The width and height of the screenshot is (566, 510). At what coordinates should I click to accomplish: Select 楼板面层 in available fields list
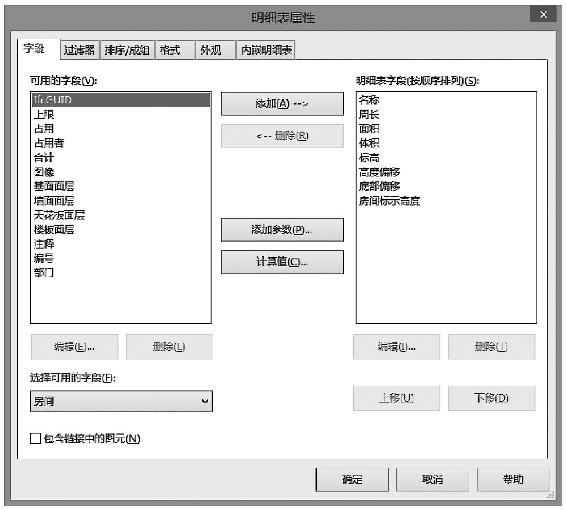click(121, 230)
